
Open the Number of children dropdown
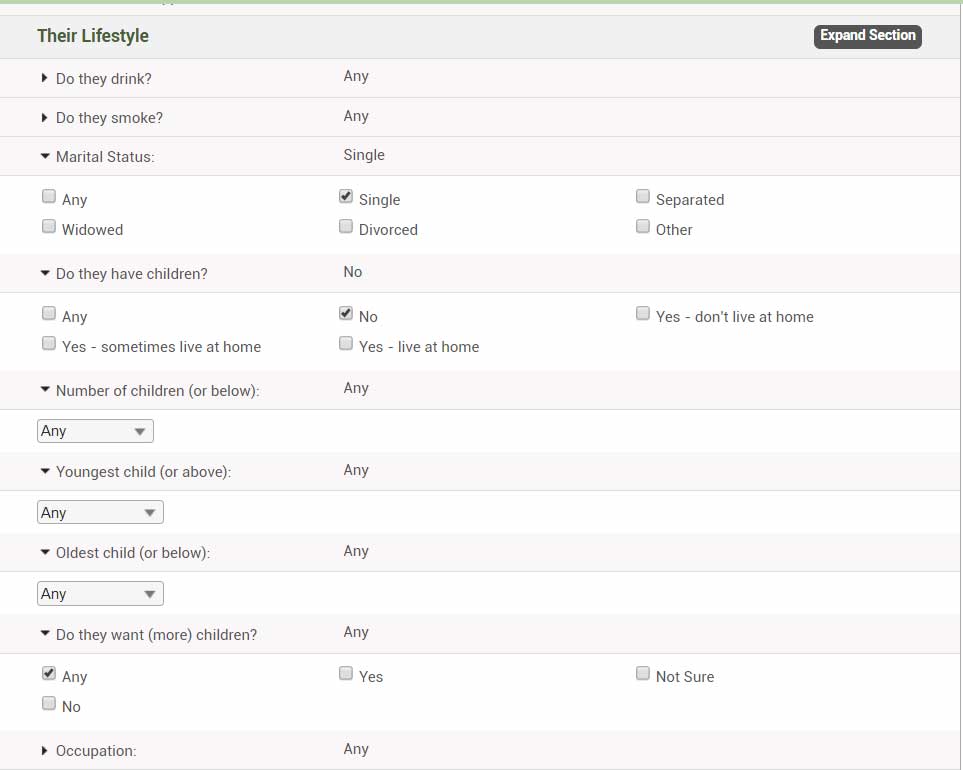(x=95, y=431)
